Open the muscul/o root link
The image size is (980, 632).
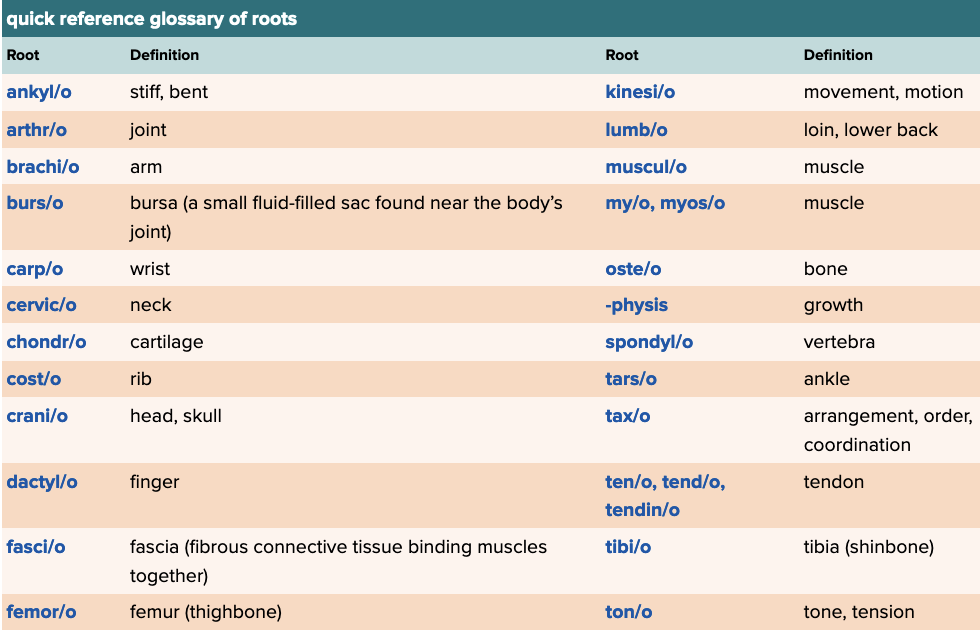(646, 167)
